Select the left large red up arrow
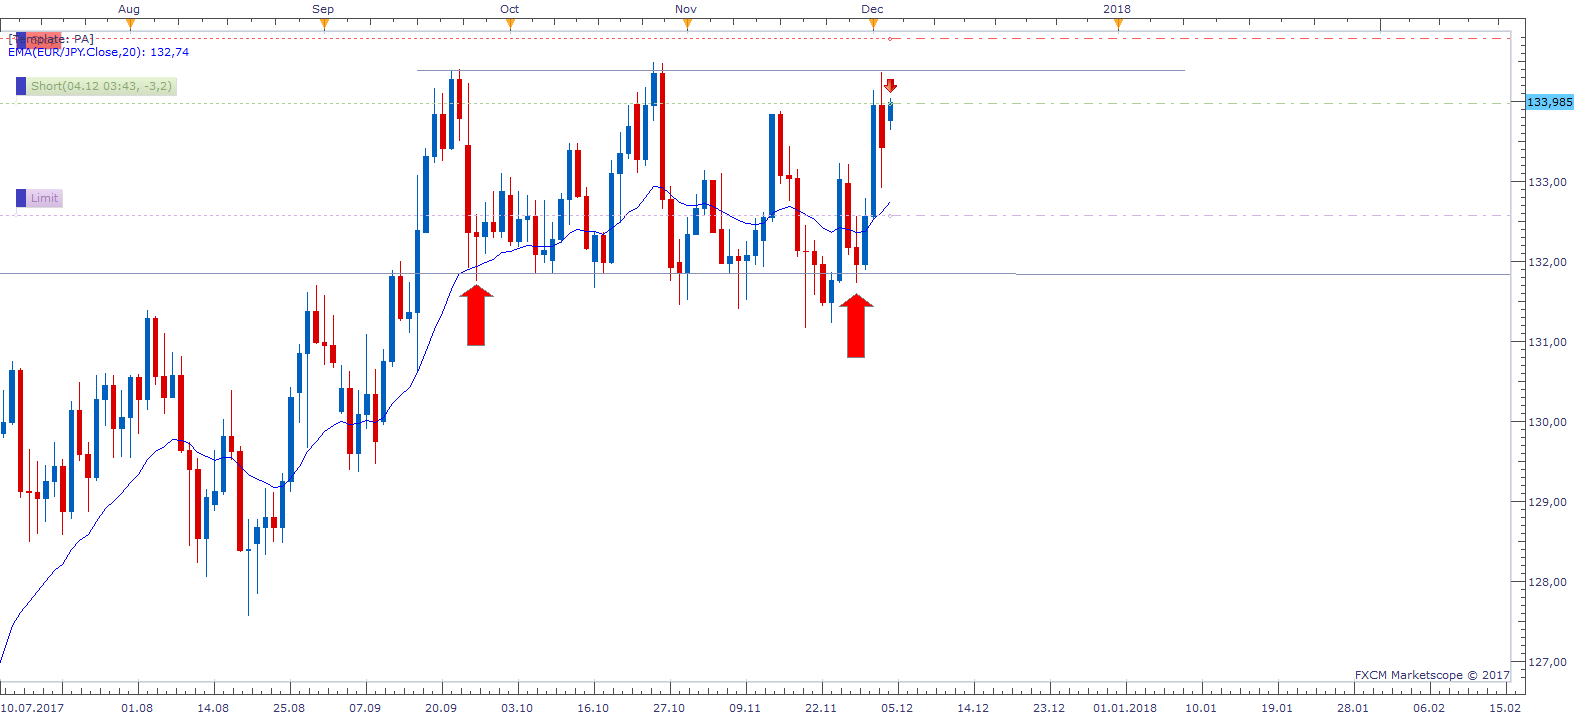The width and height of the screenshot is (1583, 720). (x=476, y=315)
